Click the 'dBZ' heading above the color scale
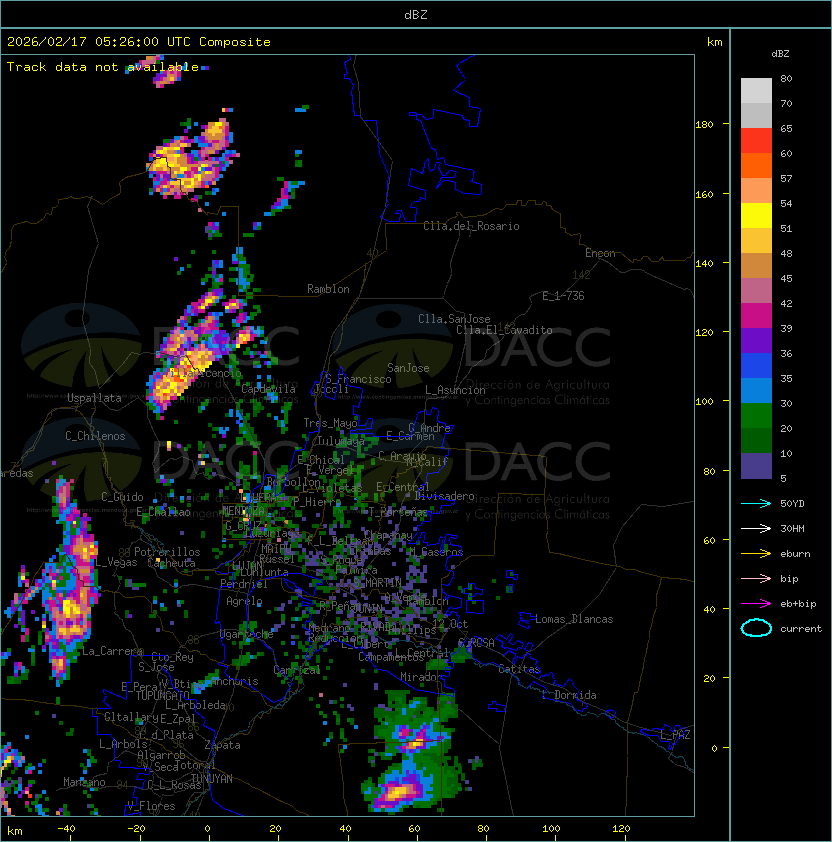832x842 pixels. coord(780,54)
